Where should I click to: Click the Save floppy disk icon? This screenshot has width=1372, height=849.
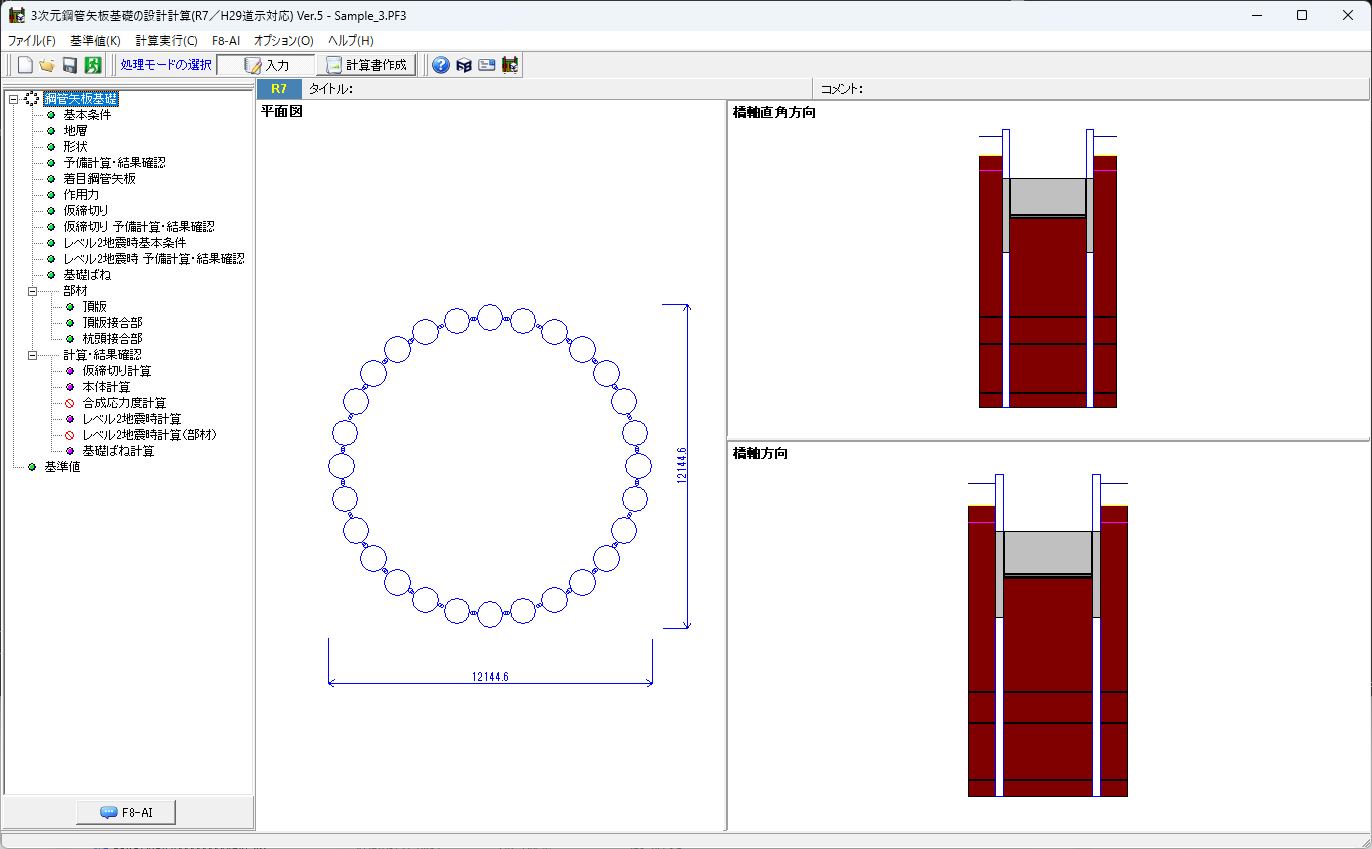[70, 65]
